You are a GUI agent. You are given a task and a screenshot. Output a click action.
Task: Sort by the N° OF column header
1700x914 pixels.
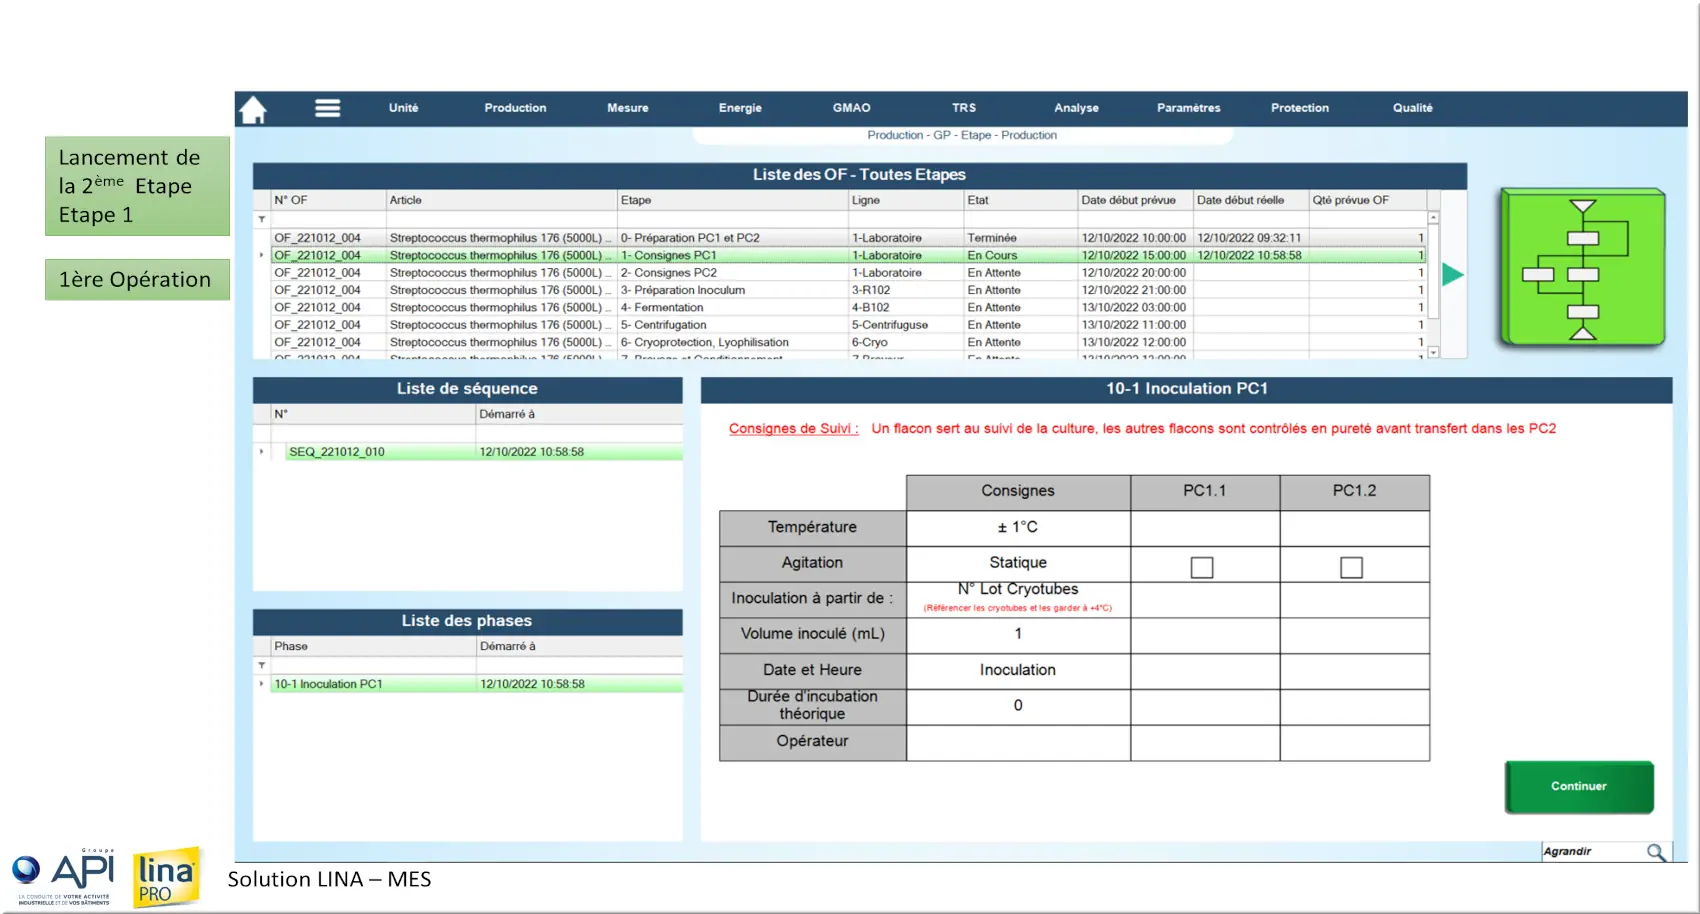coord(328,200)
